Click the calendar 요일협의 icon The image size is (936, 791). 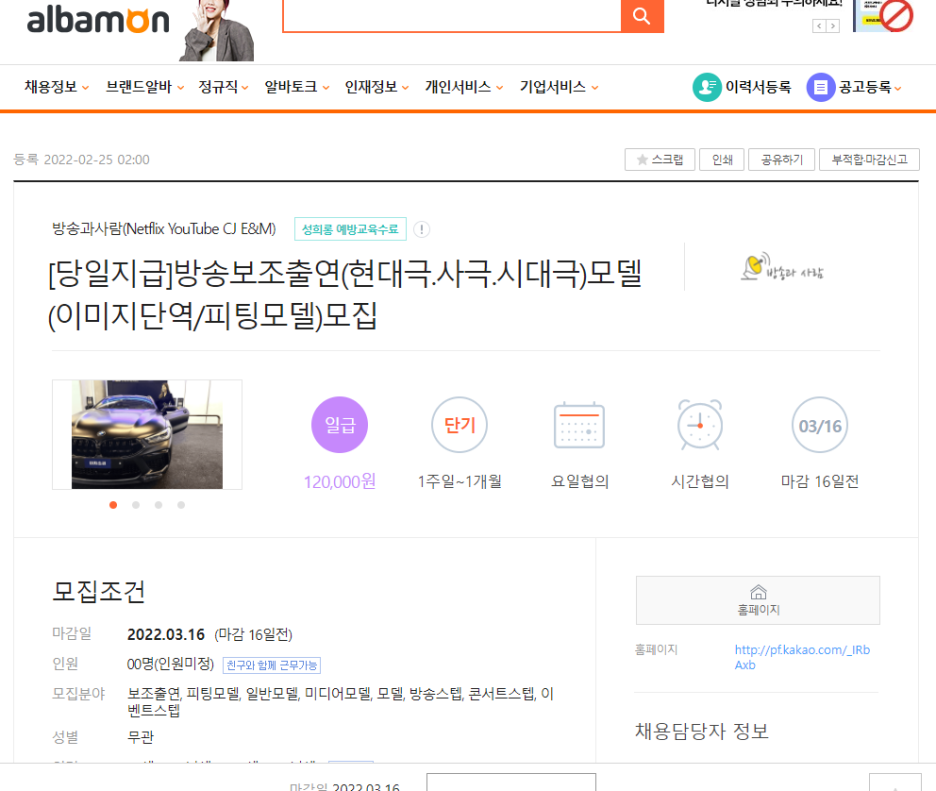click(x=579, y=425)
